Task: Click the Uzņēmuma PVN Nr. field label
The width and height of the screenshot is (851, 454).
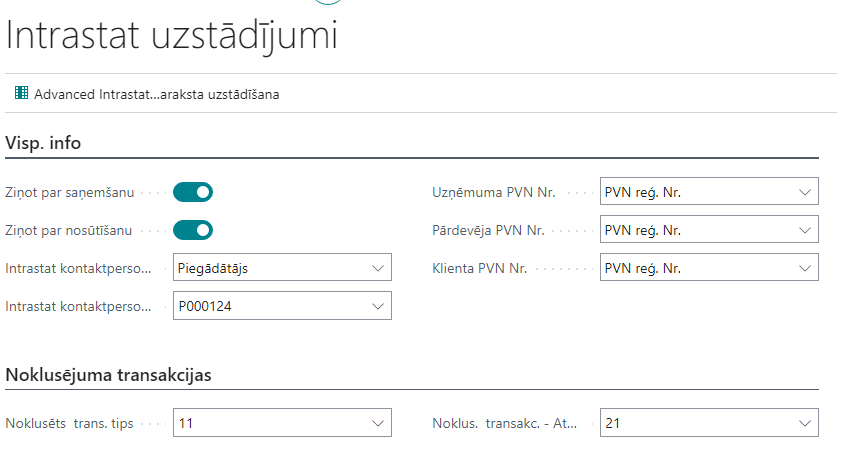Action: pos(493,192)
